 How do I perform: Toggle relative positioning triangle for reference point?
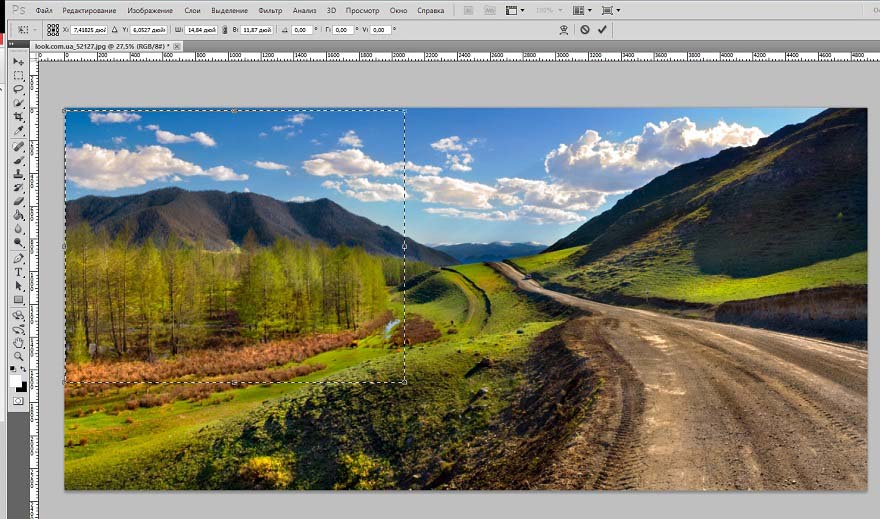tap(115, 29)
